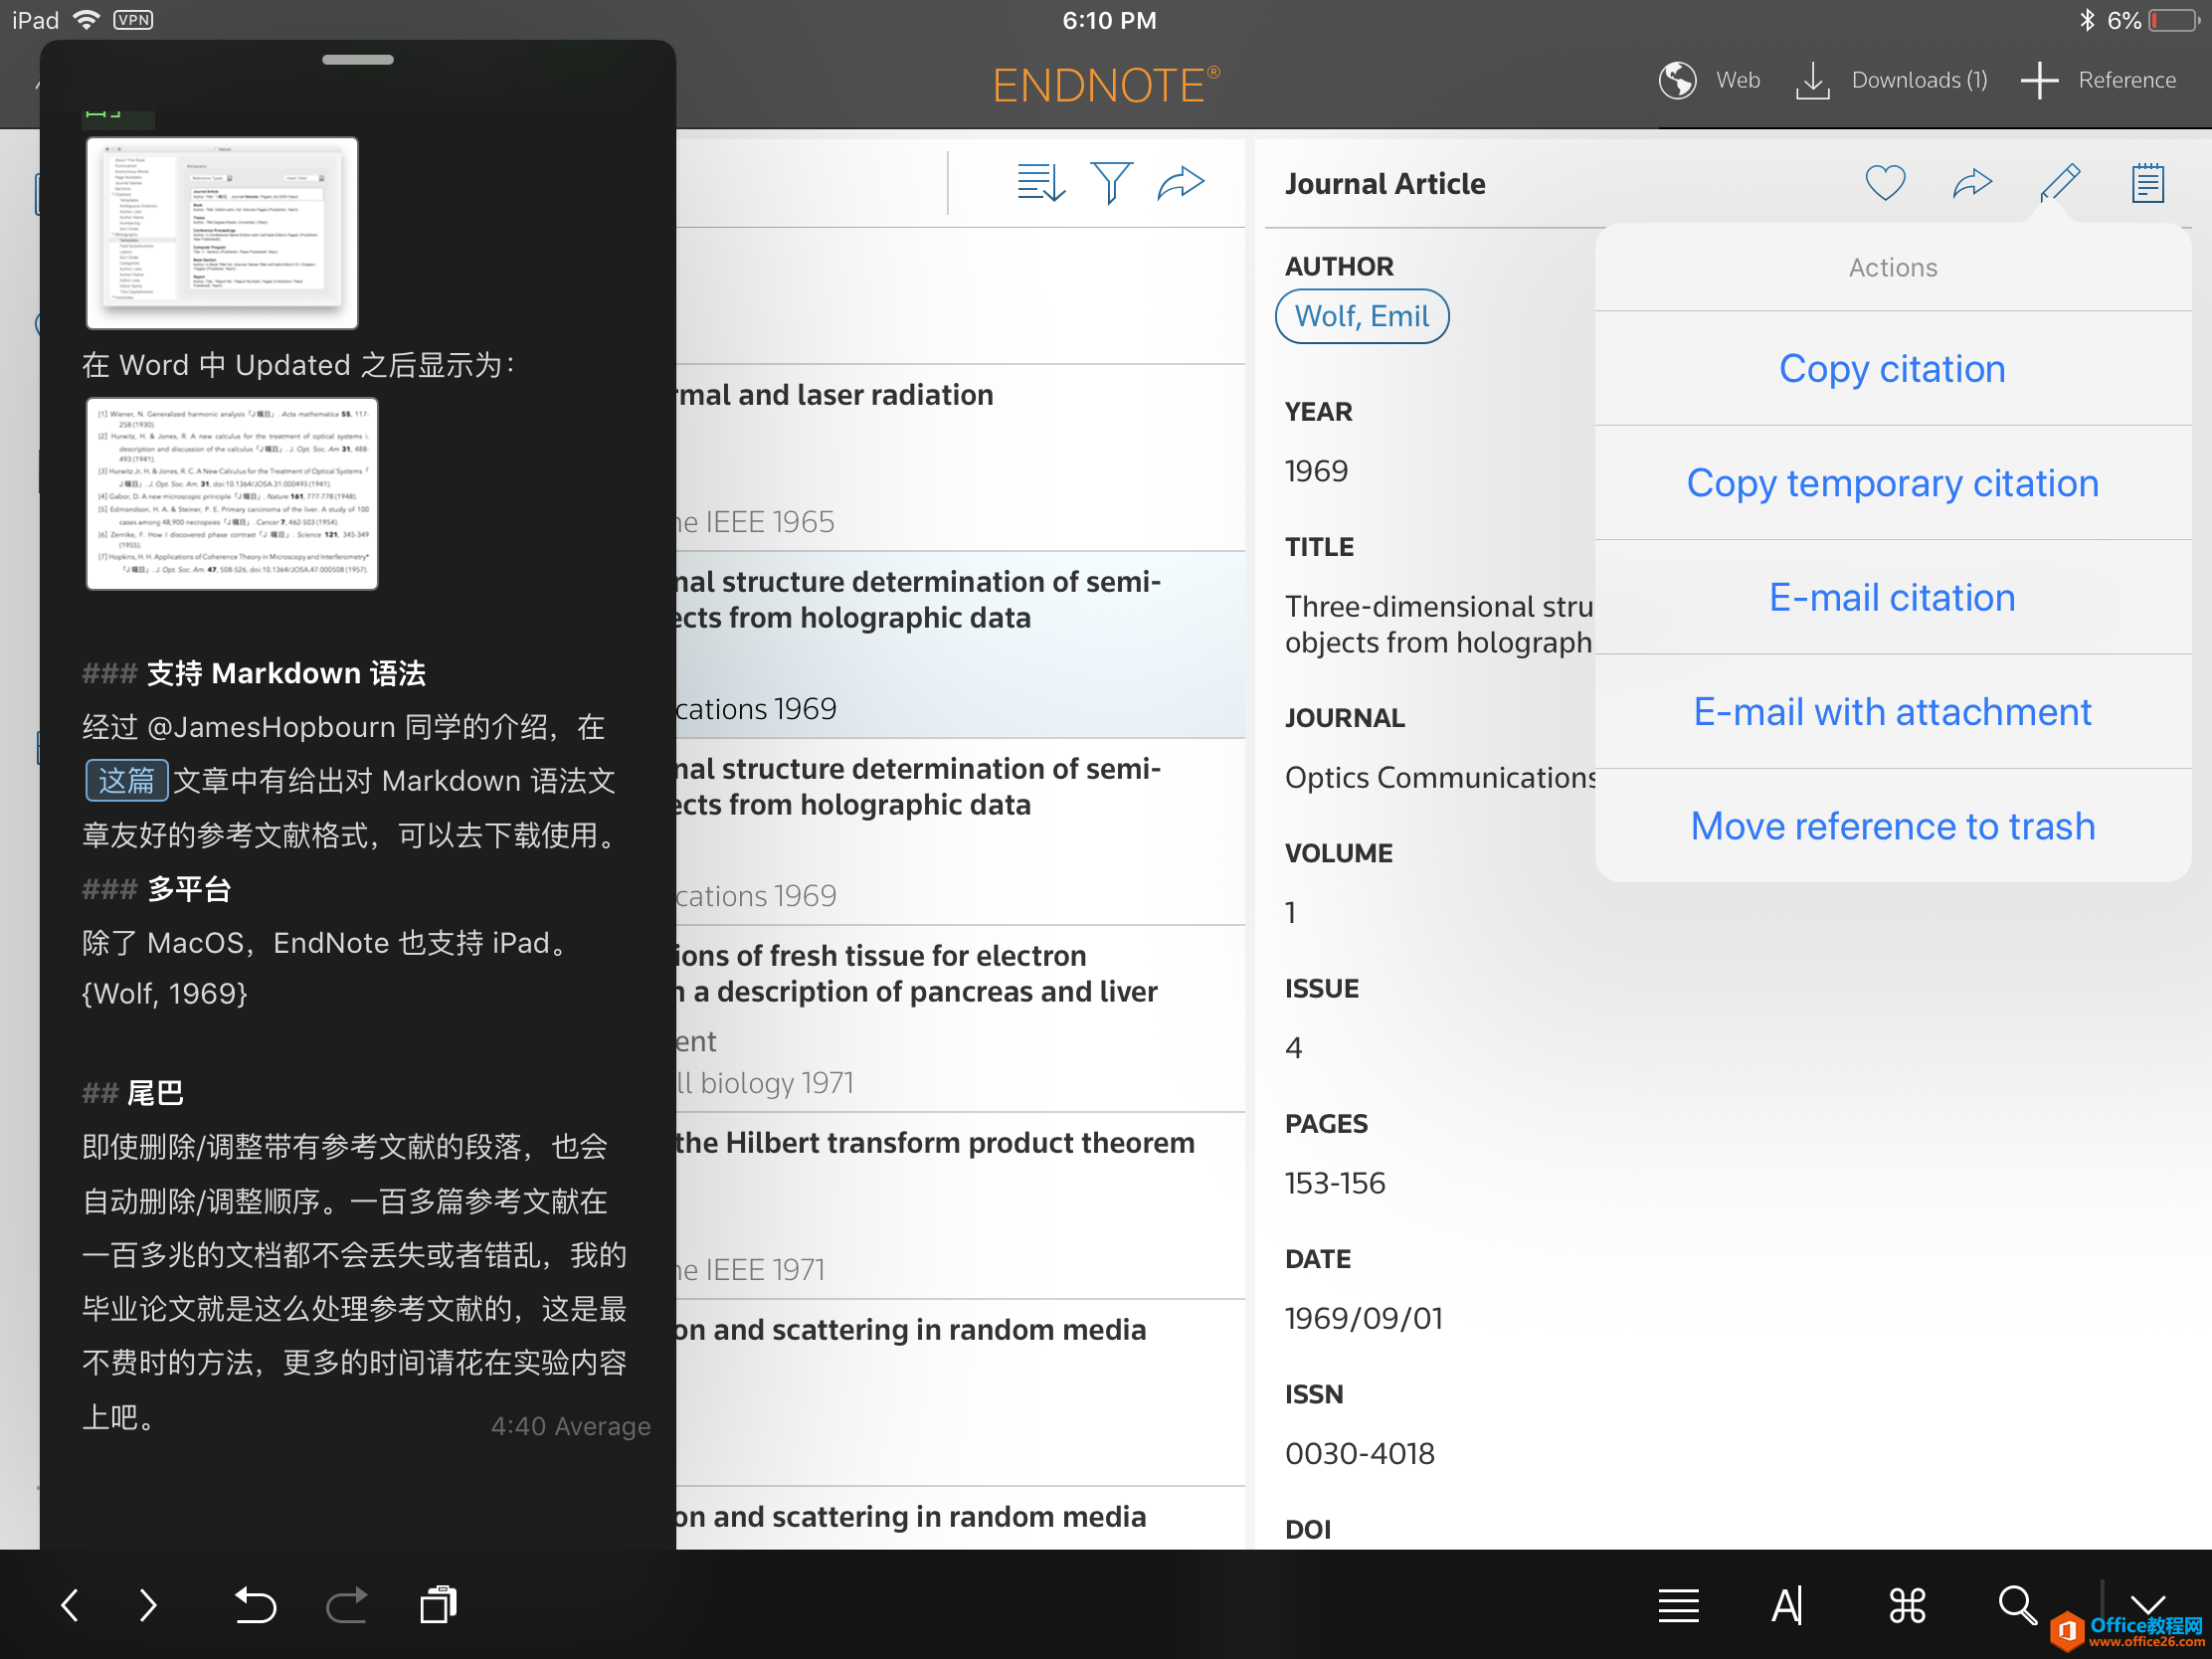Choose Move reference to trash

tap(1892, 826)
